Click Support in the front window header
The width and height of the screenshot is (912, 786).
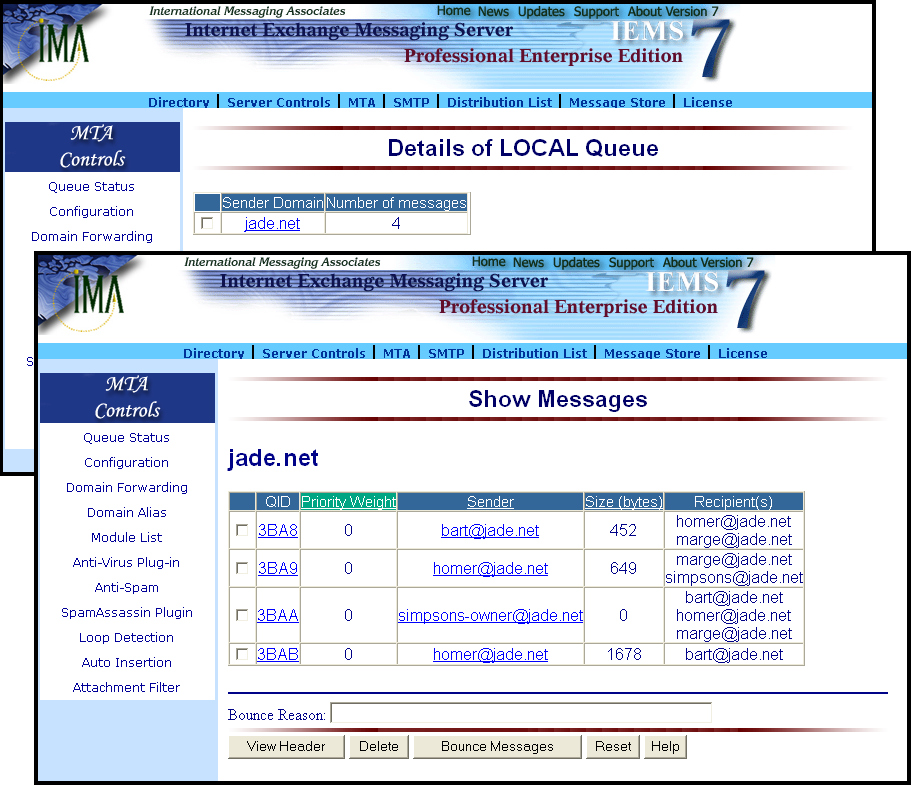[x=631, y=262]
